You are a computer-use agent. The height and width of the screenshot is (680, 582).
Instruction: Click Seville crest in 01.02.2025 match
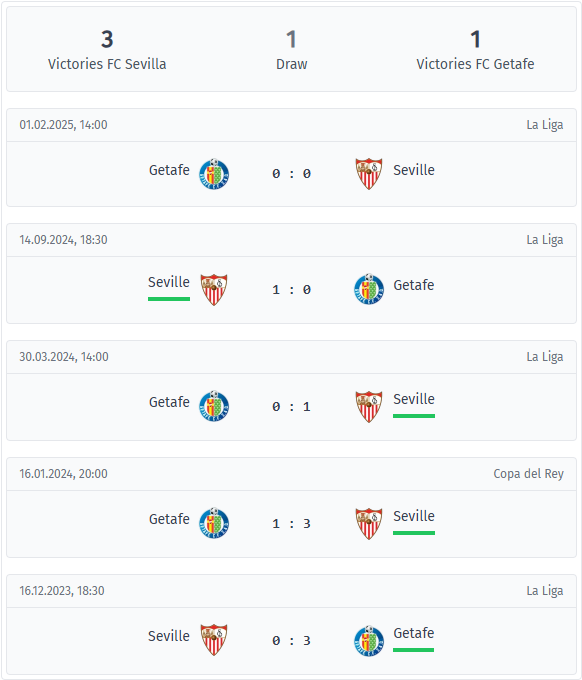click(x=369, y=174)
